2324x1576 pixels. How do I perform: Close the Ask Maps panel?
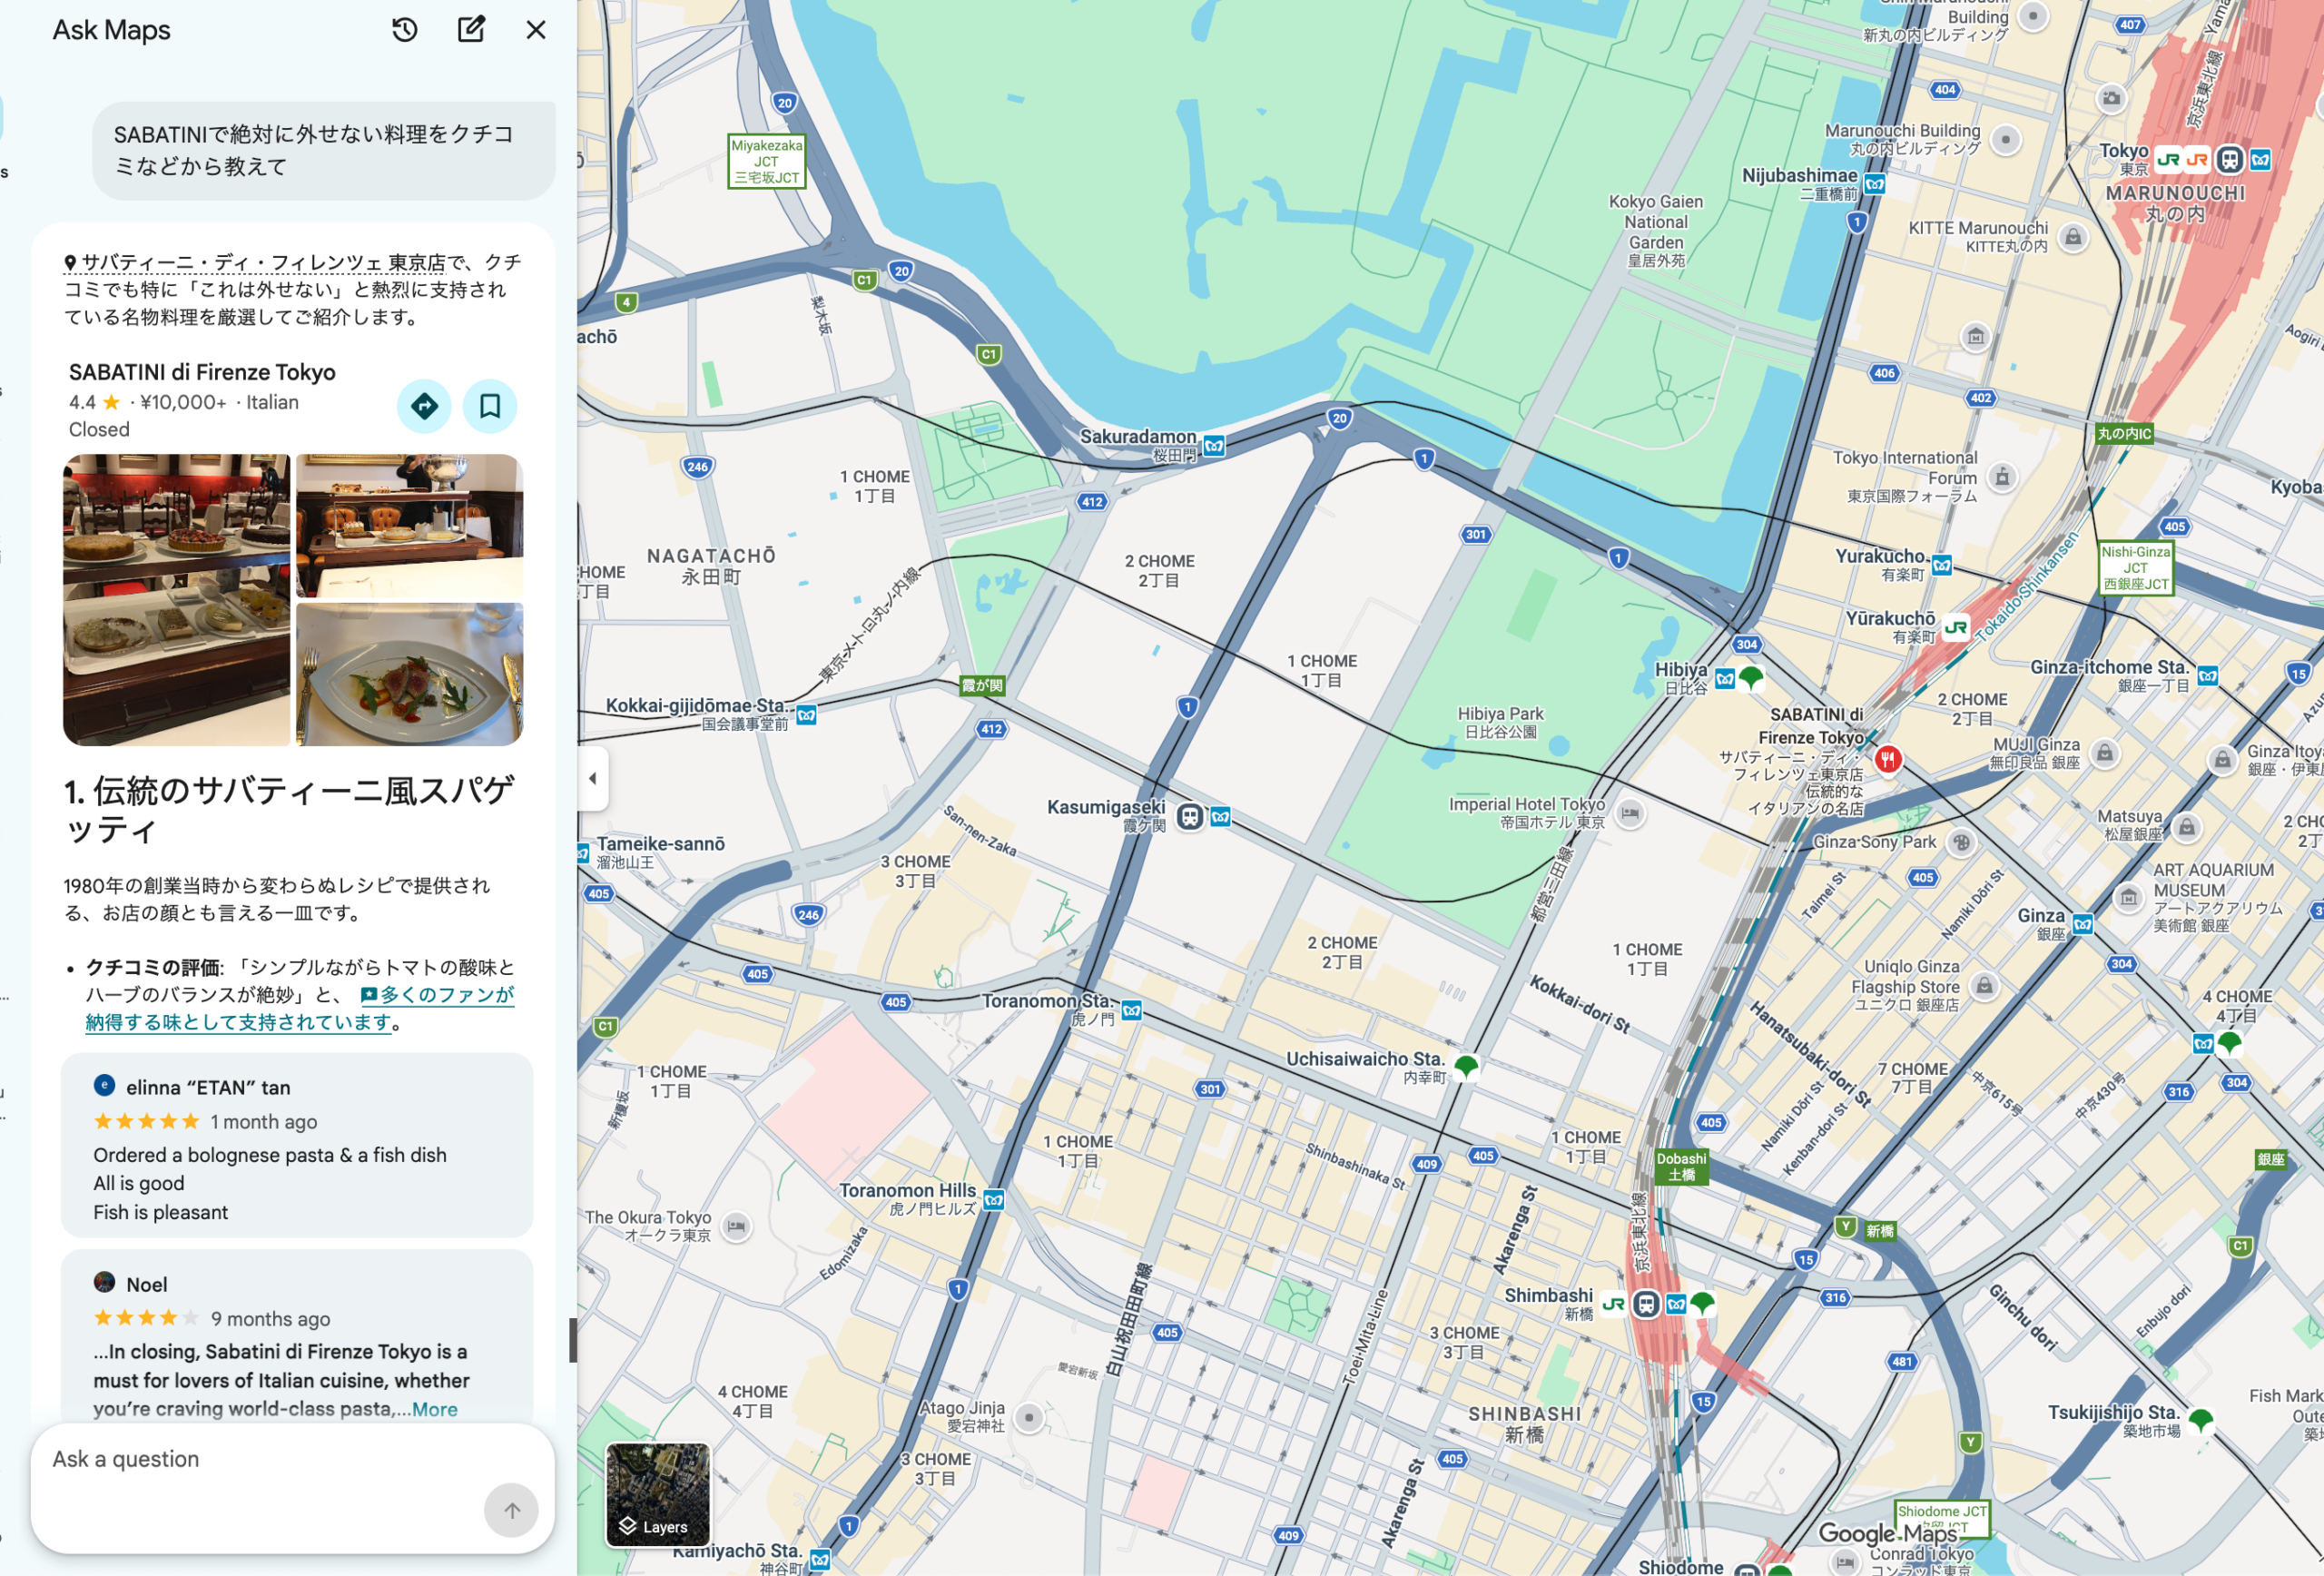click(536, 30)
